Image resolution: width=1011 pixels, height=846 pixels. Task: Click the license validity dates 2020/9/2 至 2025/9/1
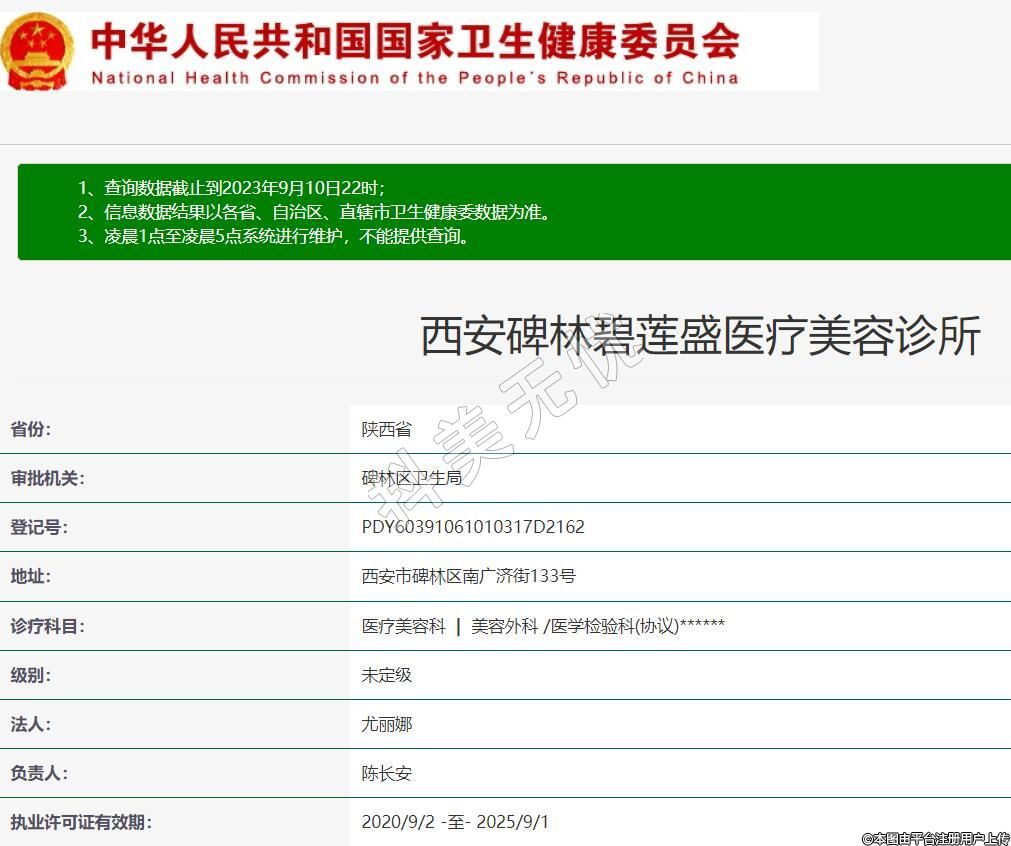point(455,822)
